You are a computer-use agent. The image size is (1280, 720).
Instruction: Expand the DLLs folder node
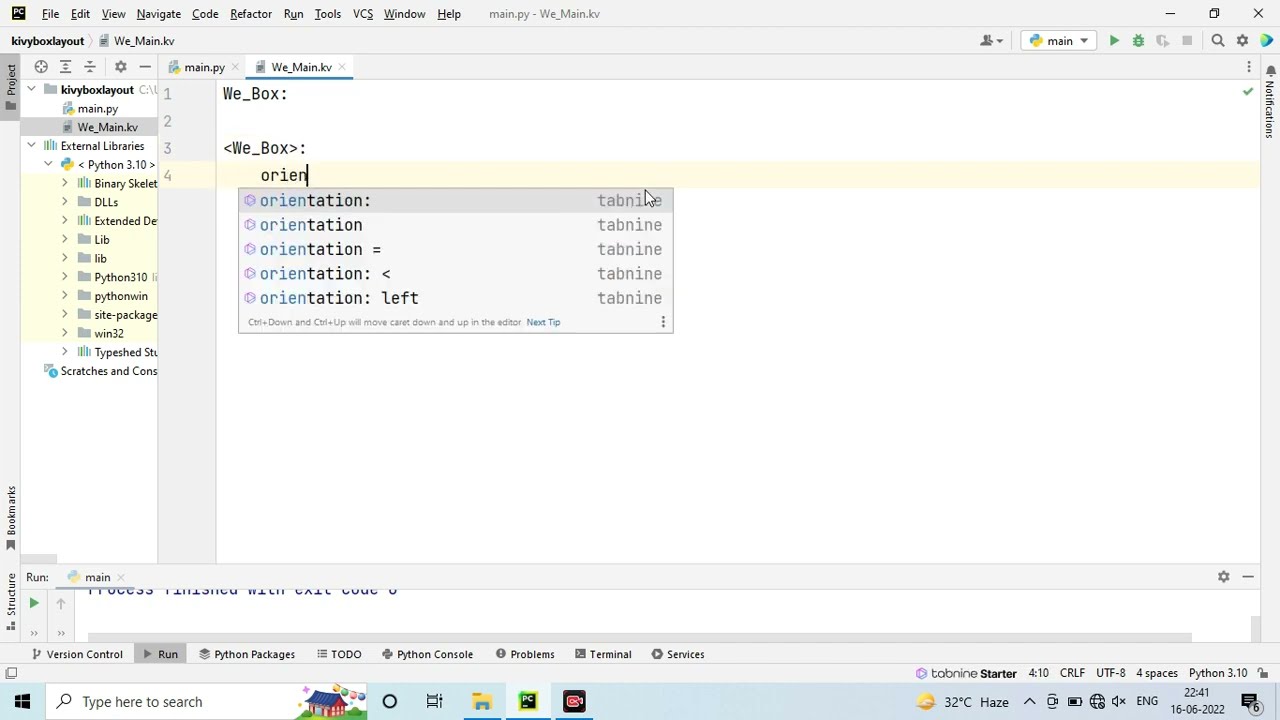pyautogui.click(x=65, y=202)
